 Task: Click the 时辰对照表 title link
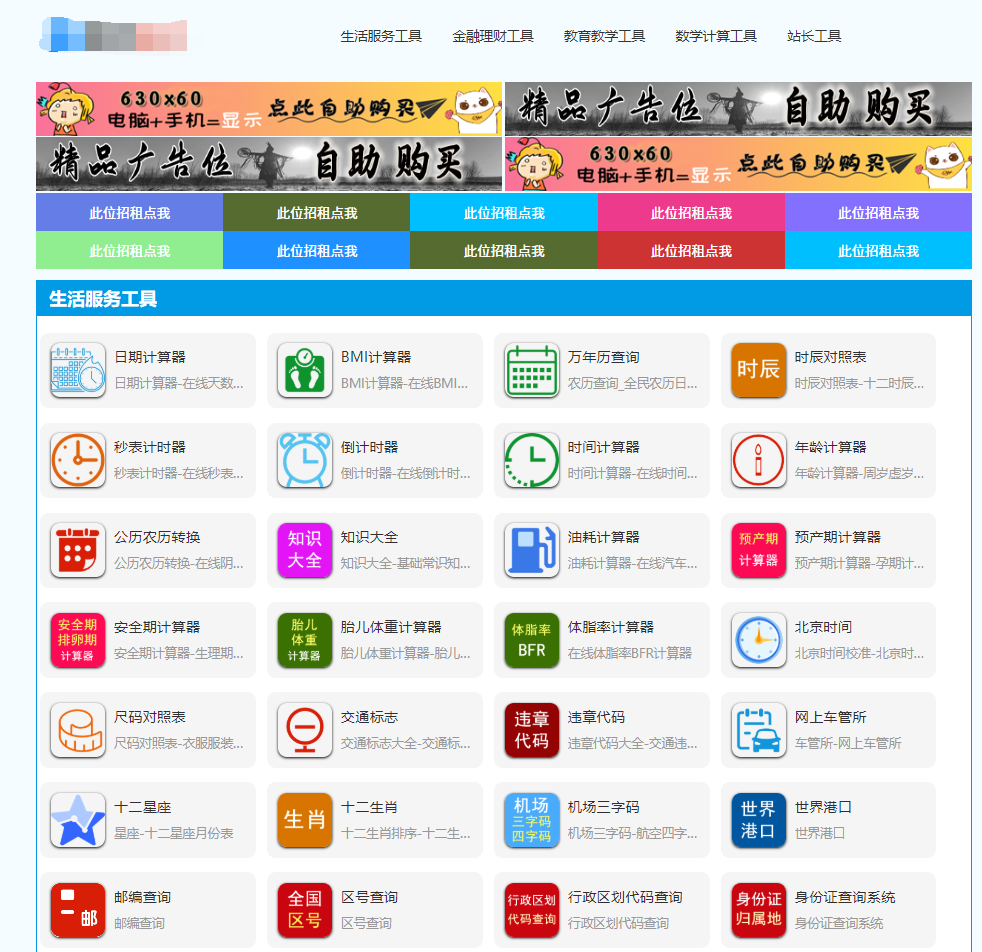tap(830, 357)
